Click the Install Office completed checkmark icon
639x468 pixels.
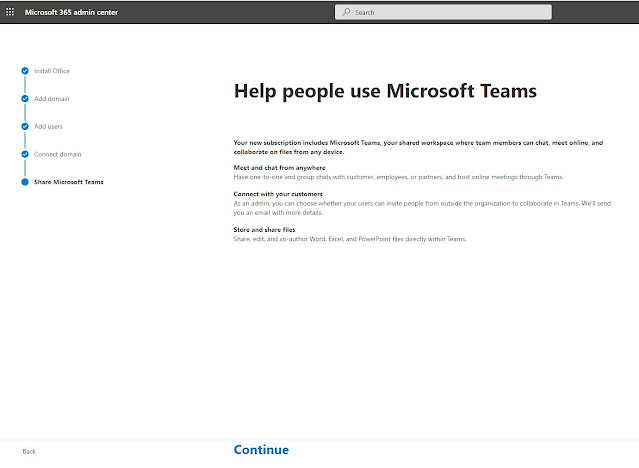coord(25,71)
